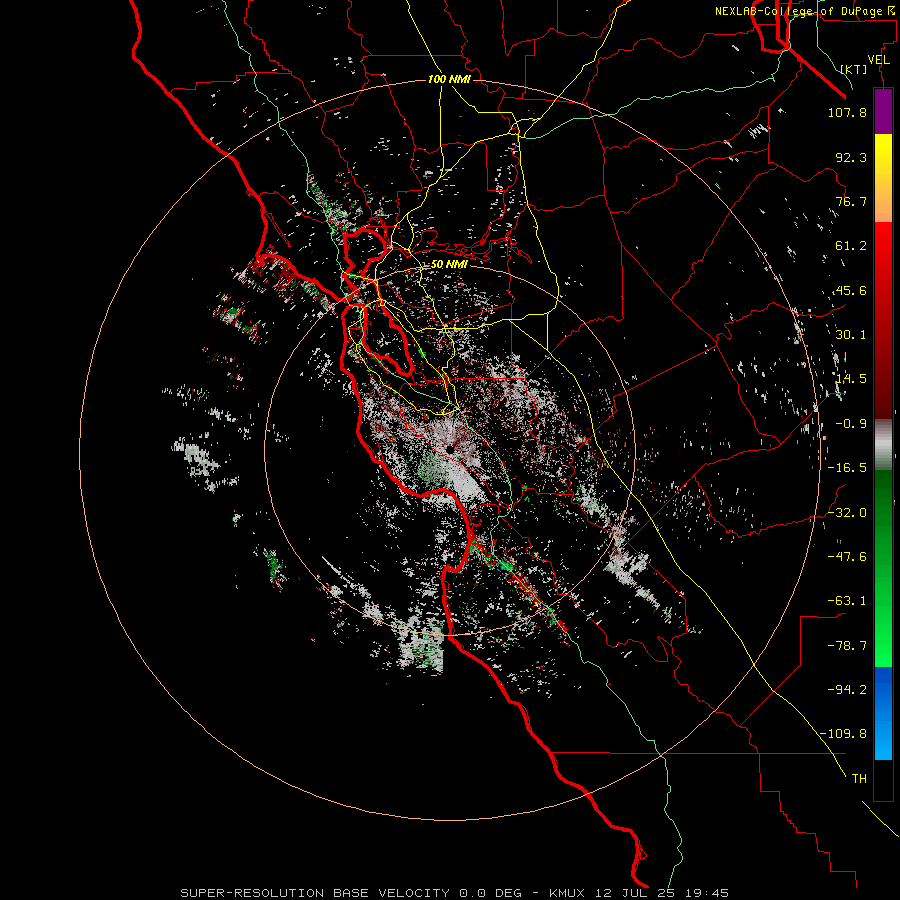Viewport: 900px width, 900px height.
Task: Select the 107.8 scale value
Action: click(847, 112)
